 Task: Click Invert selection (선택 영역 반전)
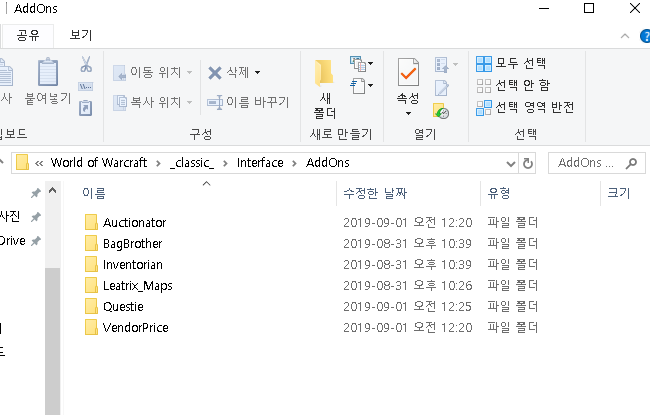click(x=525, y=107)
